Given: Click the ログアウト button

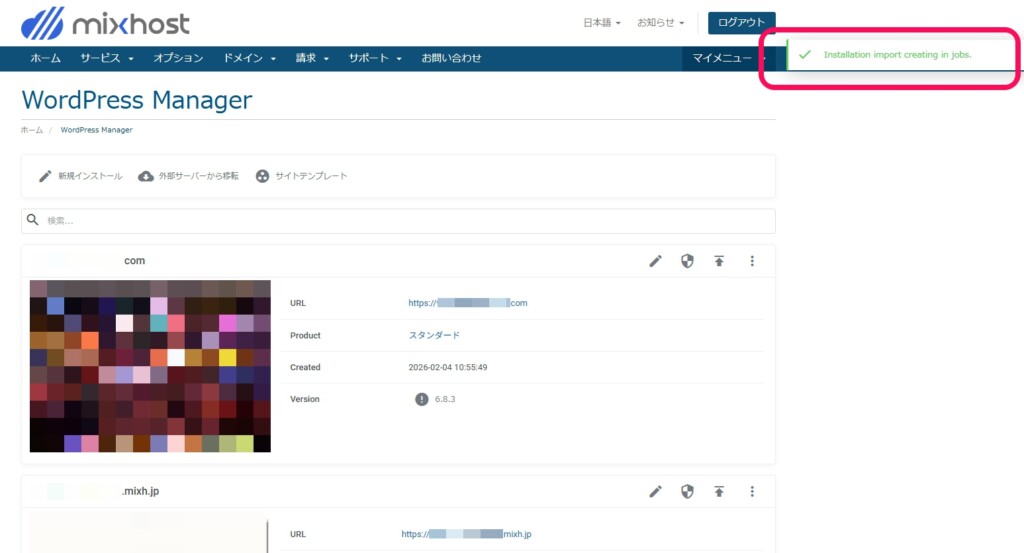Looking at the screenshot, I should (x=741, y=23).
